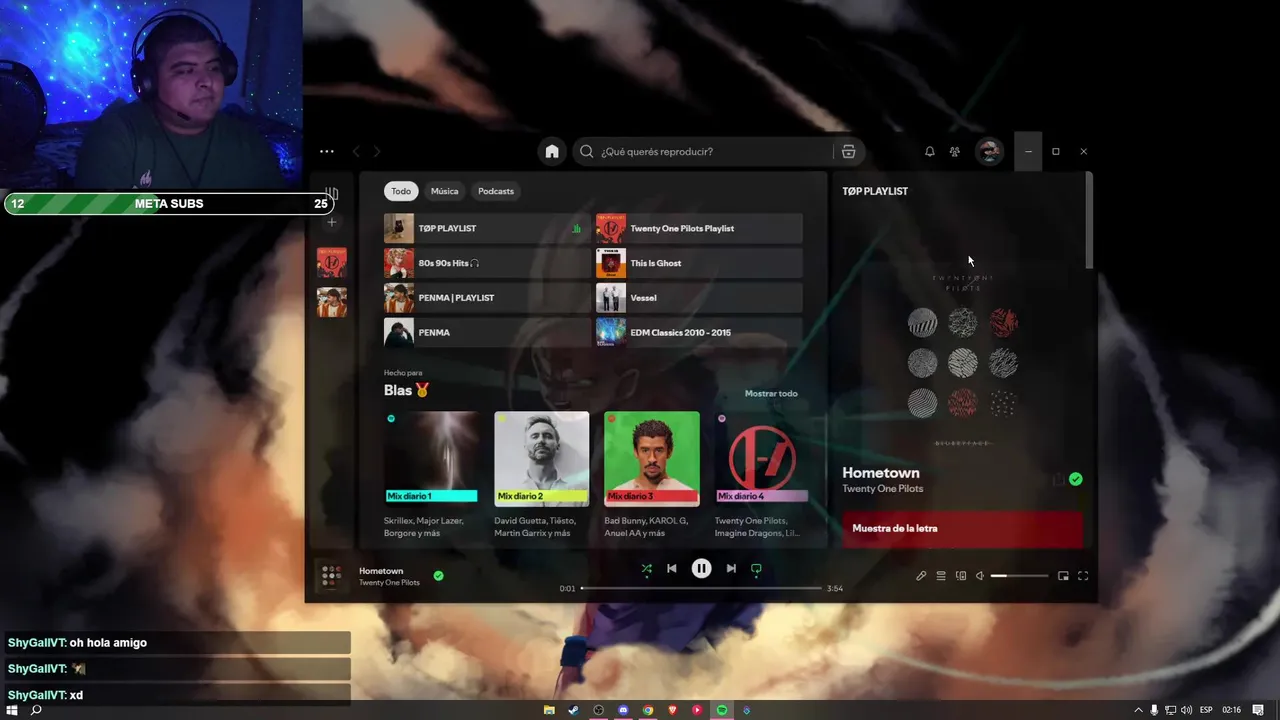Open the user profile avatar menu
This screenshot has height=720, width=1280.
coord(989,151)
